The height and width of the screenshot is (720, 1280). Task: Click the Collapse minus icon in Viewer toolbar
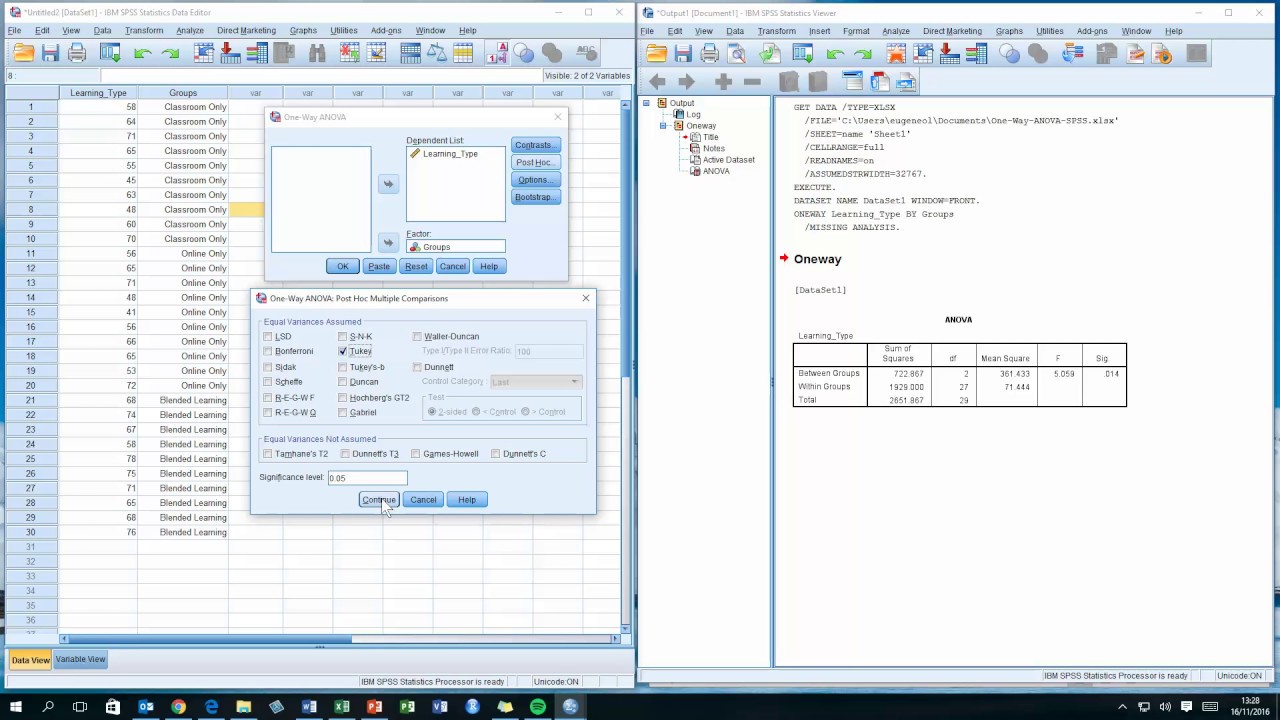pos(752,82)
